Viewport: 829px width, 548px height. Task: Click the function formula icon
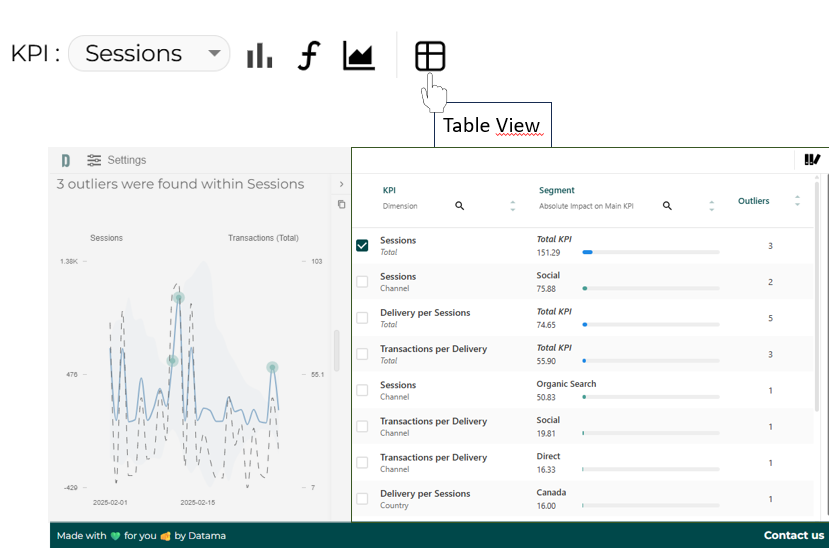(309, 55)
